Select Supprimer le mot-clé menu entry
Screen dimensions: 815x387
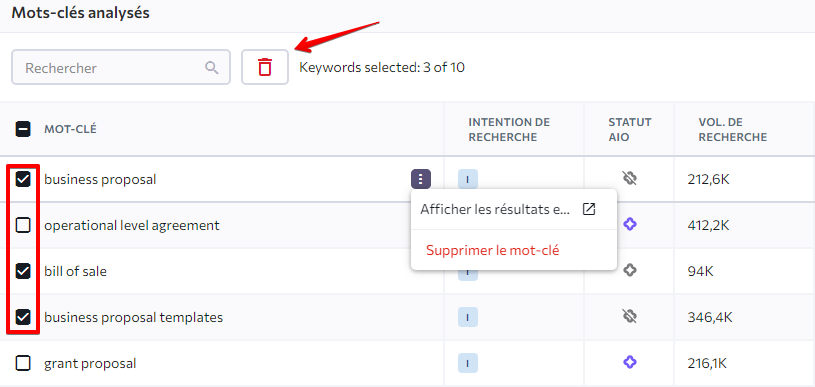[x=493, y=250]
